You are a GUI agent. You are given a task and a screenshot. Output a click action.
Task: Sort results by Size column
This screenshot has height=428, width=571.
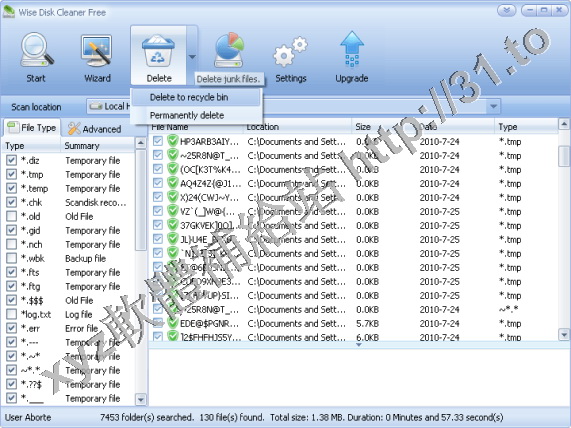(x=384, y=127)
